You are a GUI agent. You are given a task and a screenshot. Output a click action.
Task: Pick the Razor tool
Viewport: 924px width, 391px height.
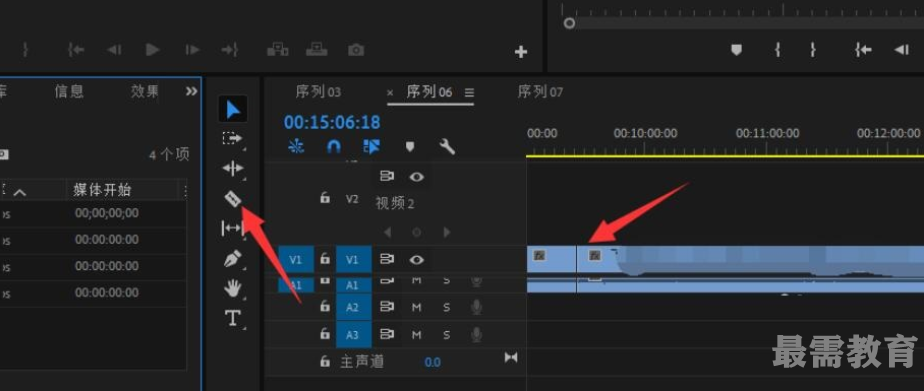click(x=233, y=199)
